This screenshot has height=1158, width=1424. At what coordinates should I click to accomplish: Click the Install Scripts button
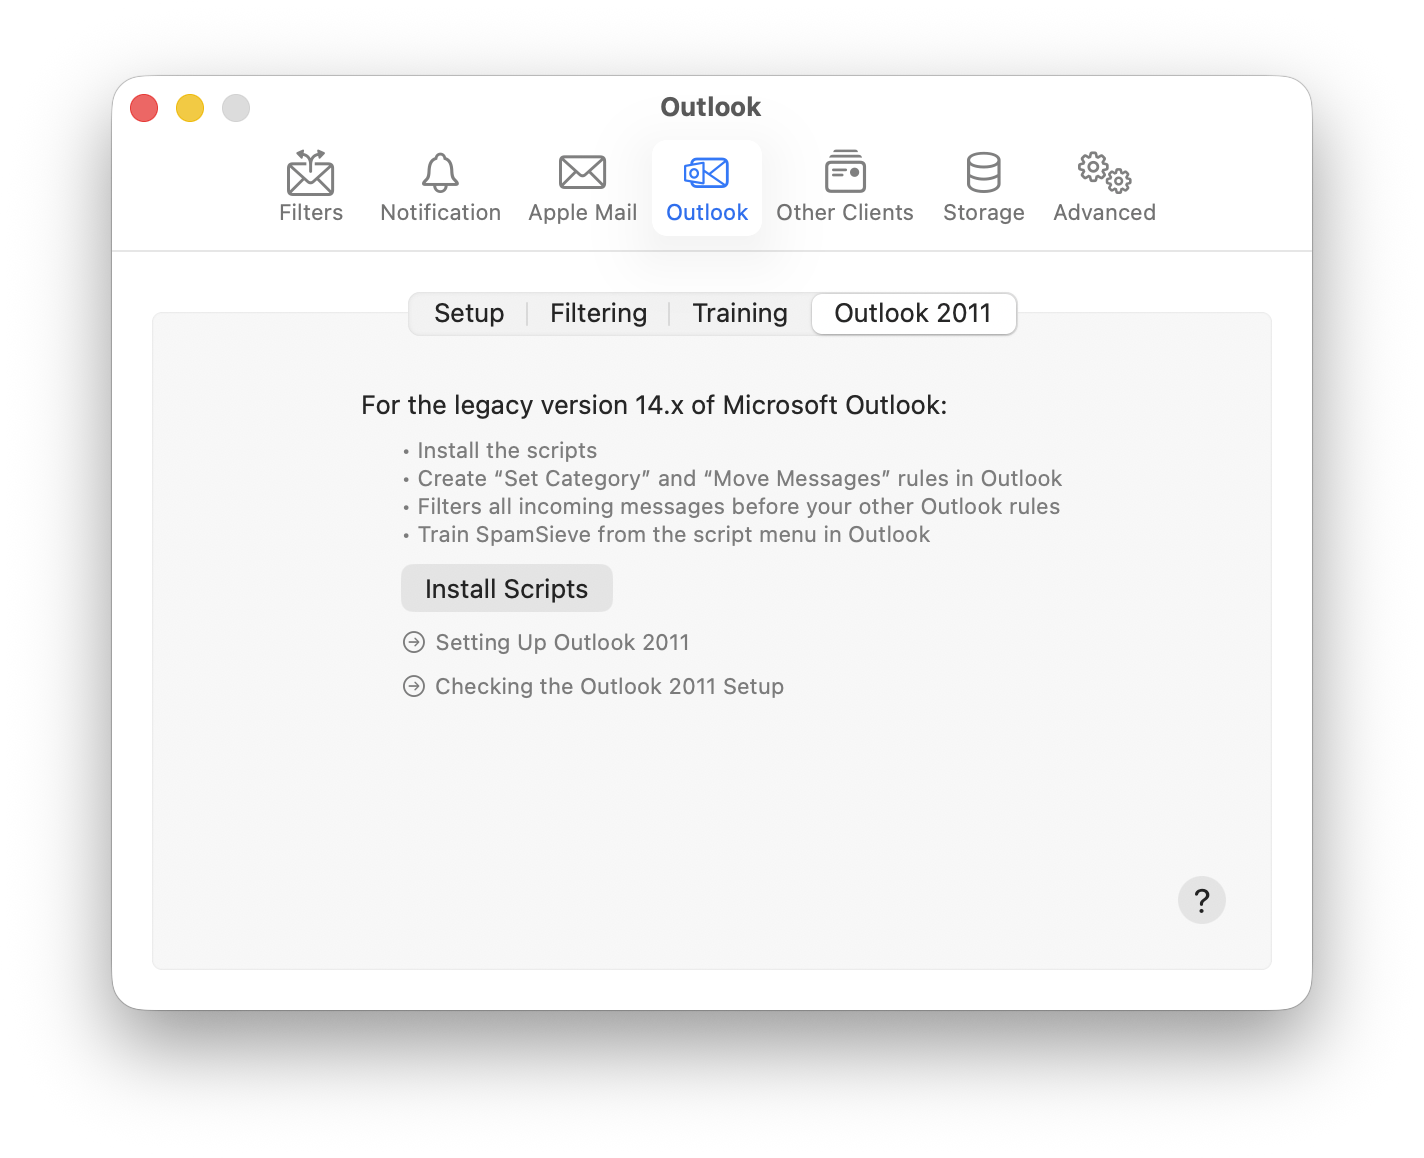[507, 588]
